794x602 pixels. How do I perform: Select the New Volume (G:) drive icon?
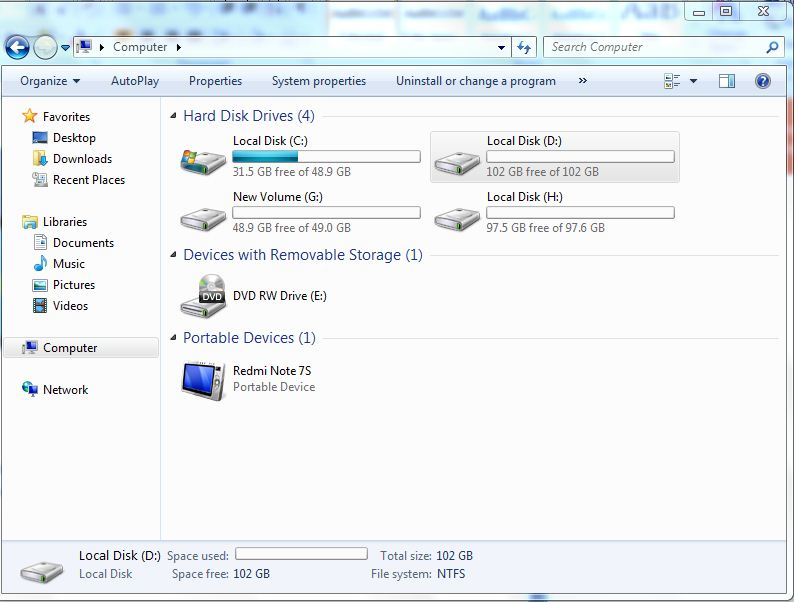(x=203, y=214)
